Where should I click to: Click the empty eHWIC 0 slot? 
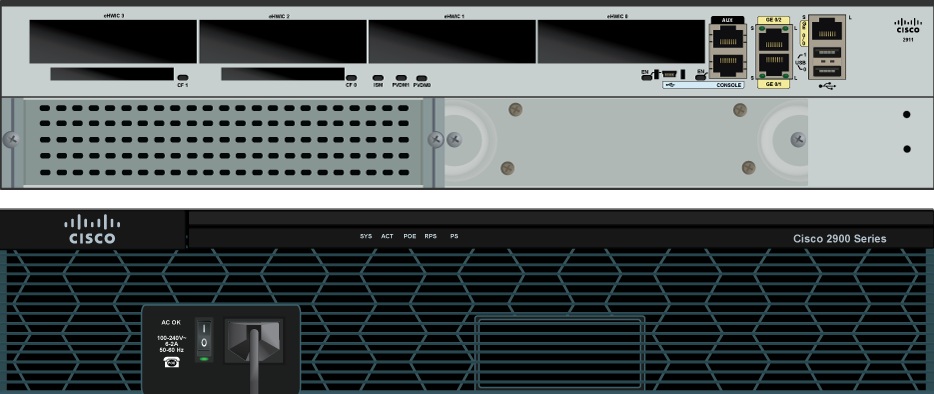pyautogui.click(x=621, y=41)
